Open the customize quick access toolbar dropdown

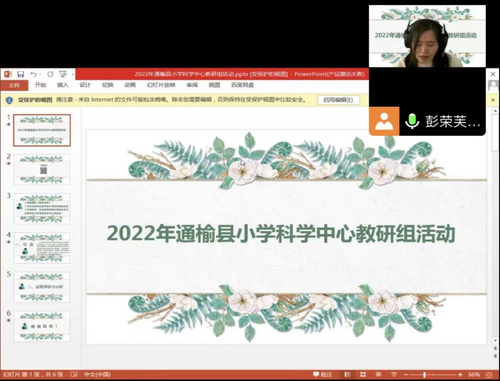click(72, 74)
